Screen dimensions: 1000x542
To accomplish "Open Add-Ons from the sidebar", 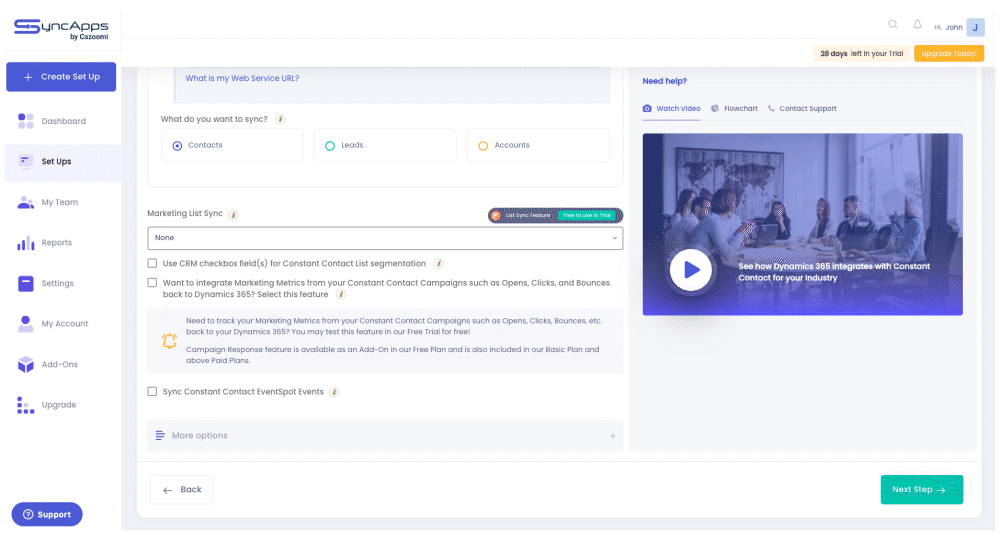I will tap(62, 364).
